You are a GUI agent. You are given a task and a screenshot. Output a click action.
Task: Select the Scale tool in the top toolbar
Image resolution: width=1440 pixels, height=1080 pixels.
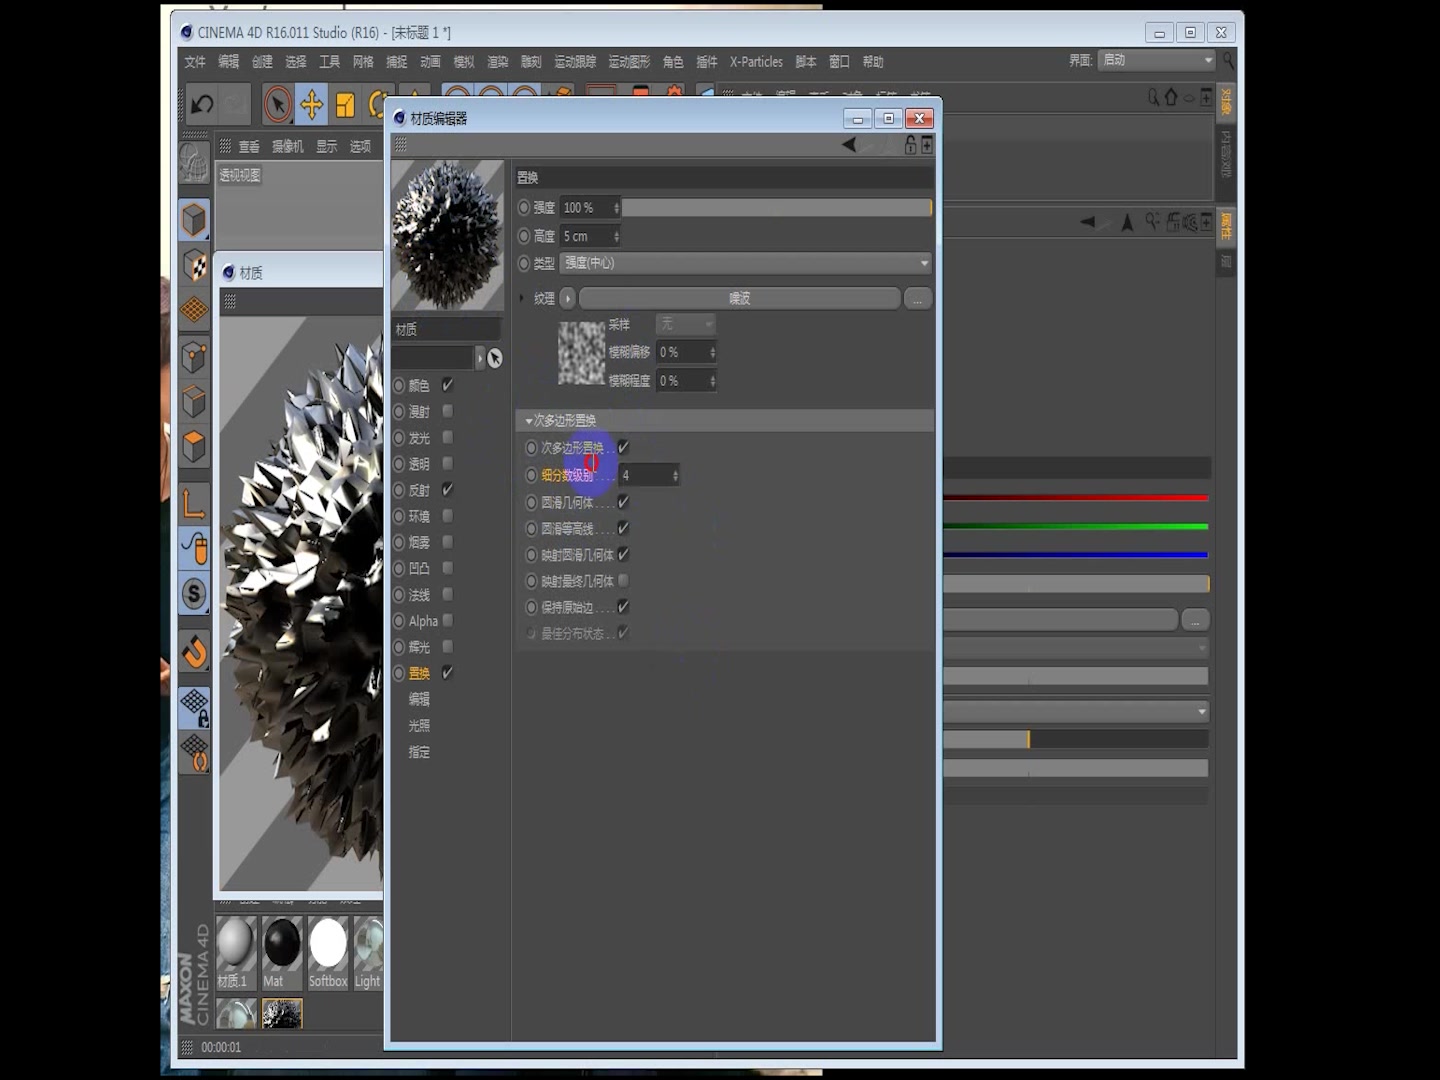point(346,104)
